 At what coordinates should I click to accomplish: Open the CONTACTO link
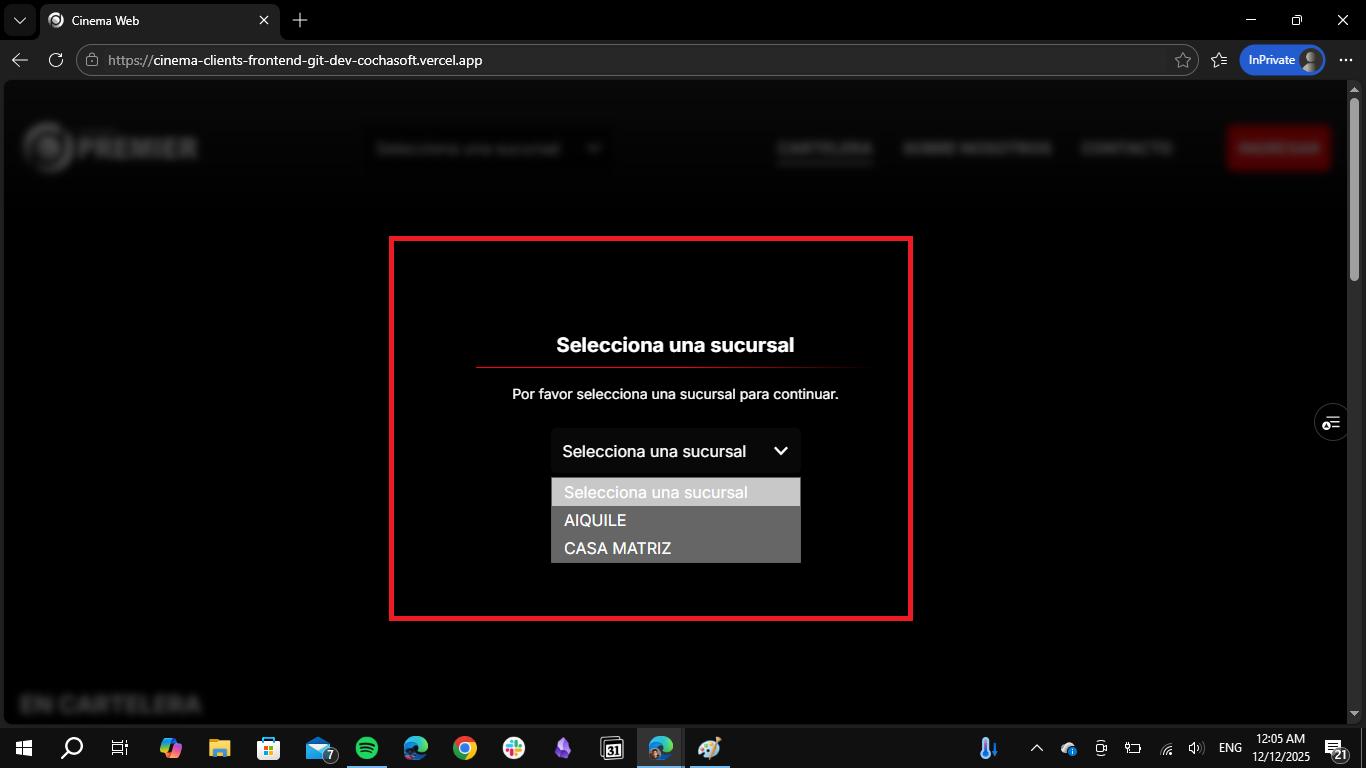(x=1127, y=147)
